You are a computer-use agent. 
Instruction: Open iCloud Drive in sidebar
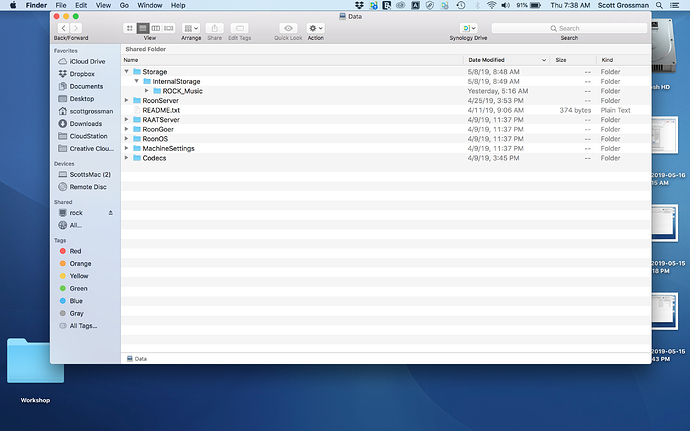pos(87,62)
